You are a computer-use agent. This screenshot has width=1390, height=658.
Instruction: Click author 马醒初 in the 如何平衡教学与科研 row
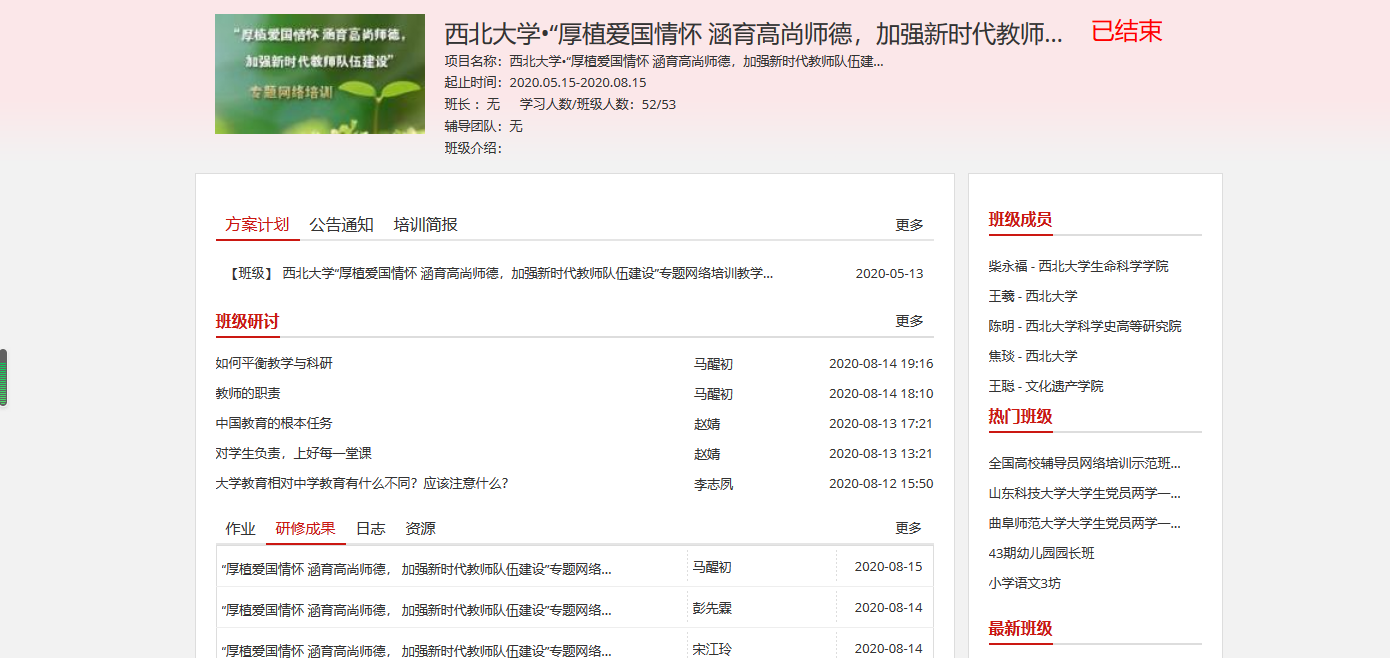tap(713, 364)
